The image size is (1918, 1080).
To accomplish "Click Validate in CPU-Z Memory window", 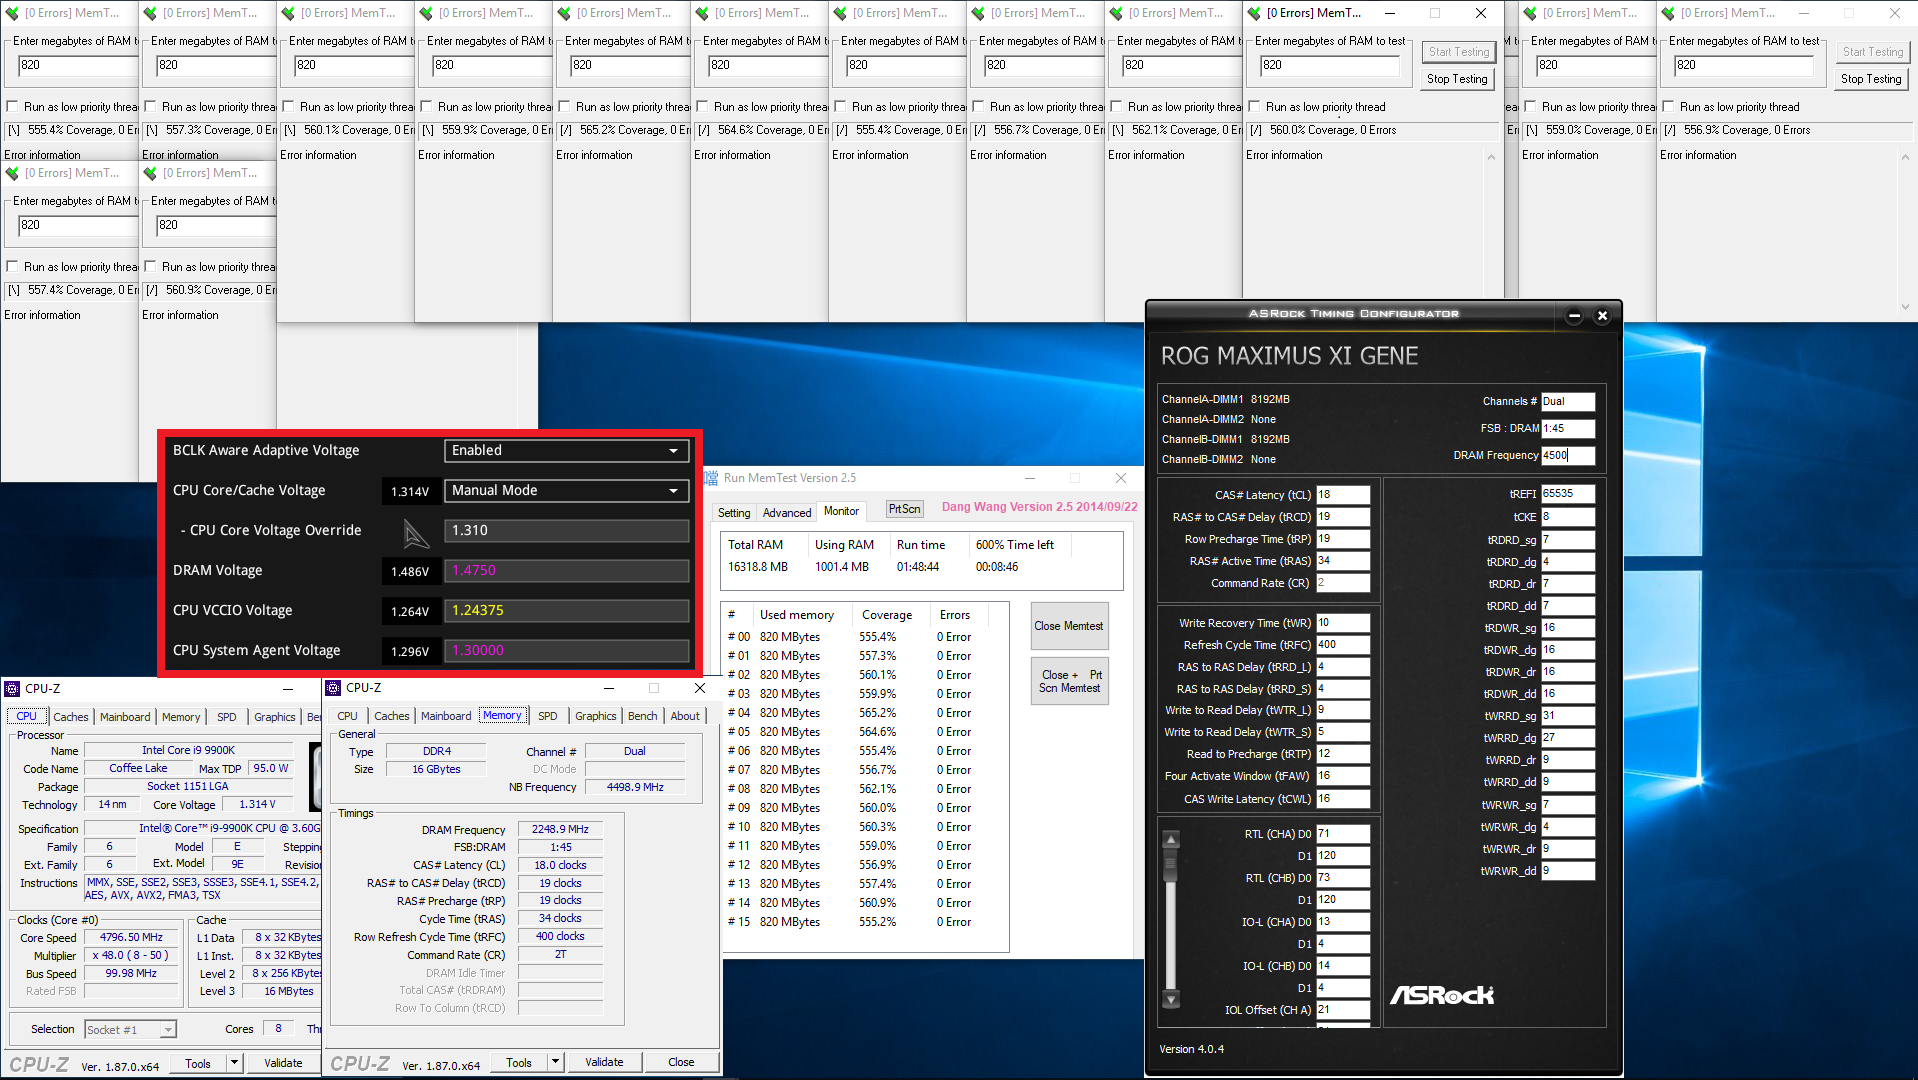I will [604, 1062].
